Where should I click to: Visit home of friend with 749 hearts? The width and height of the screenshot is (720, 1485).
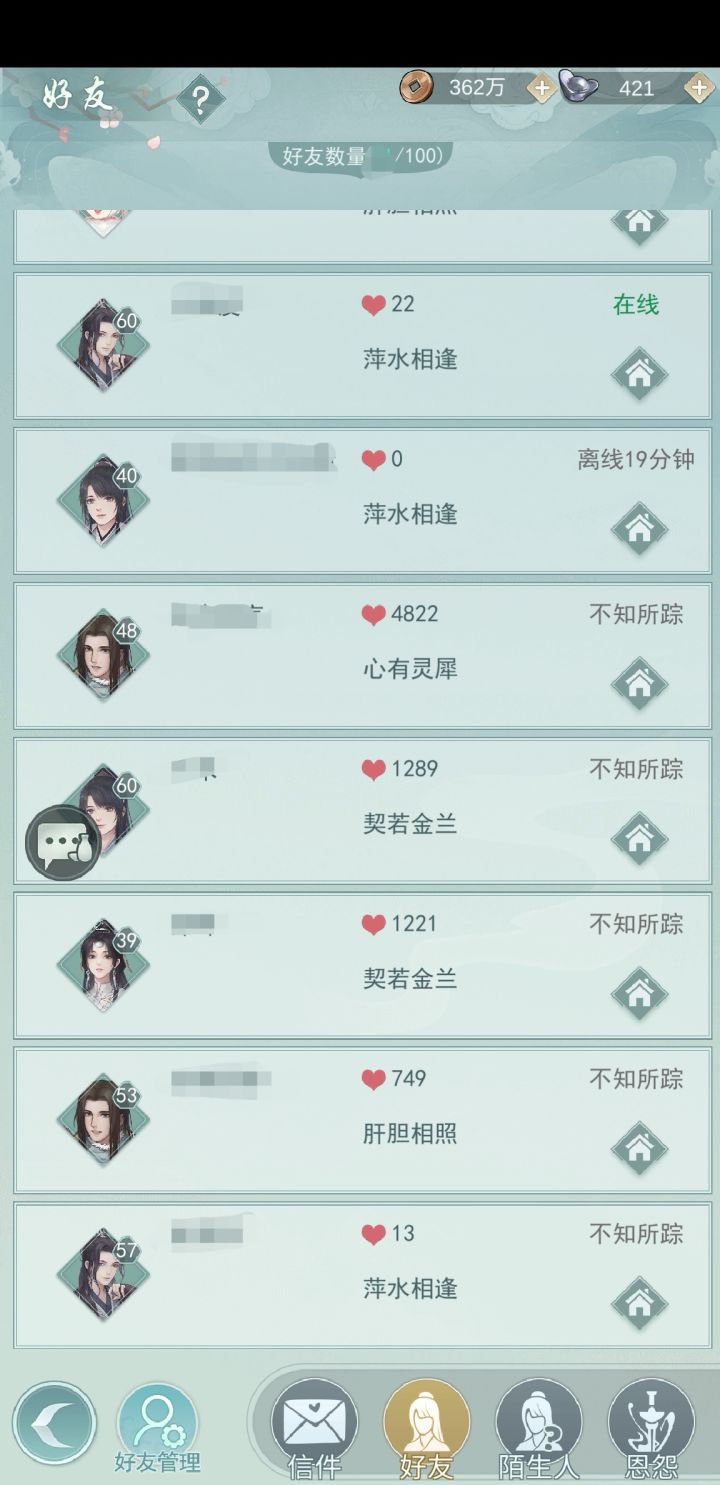tap(639, 1148)
